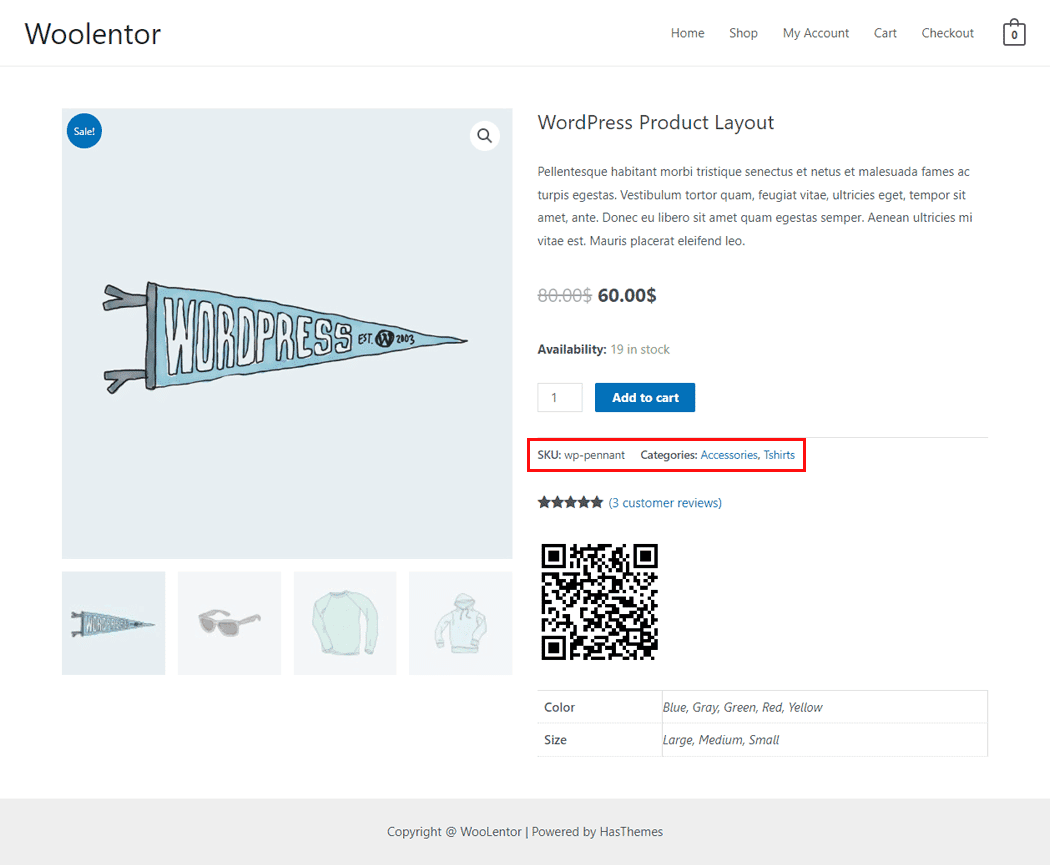Click the blue Sale! badge
This screenshot has height=865, width=1050.
pyautogui.click(x=84, y=131)
